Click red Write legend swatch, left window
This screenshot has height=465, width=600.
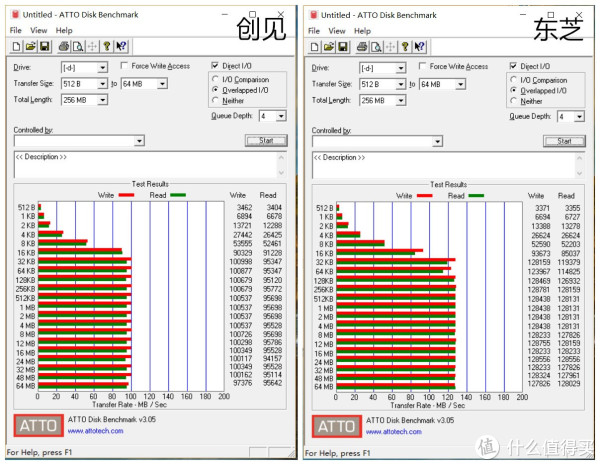pyautogui.click(x=126, y=195)
